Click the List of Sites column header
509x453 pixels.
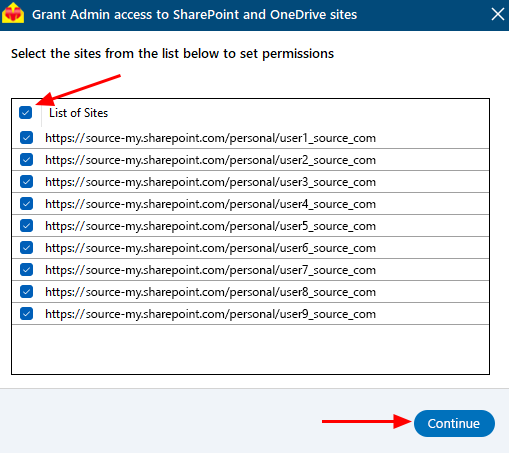[79, 113]
